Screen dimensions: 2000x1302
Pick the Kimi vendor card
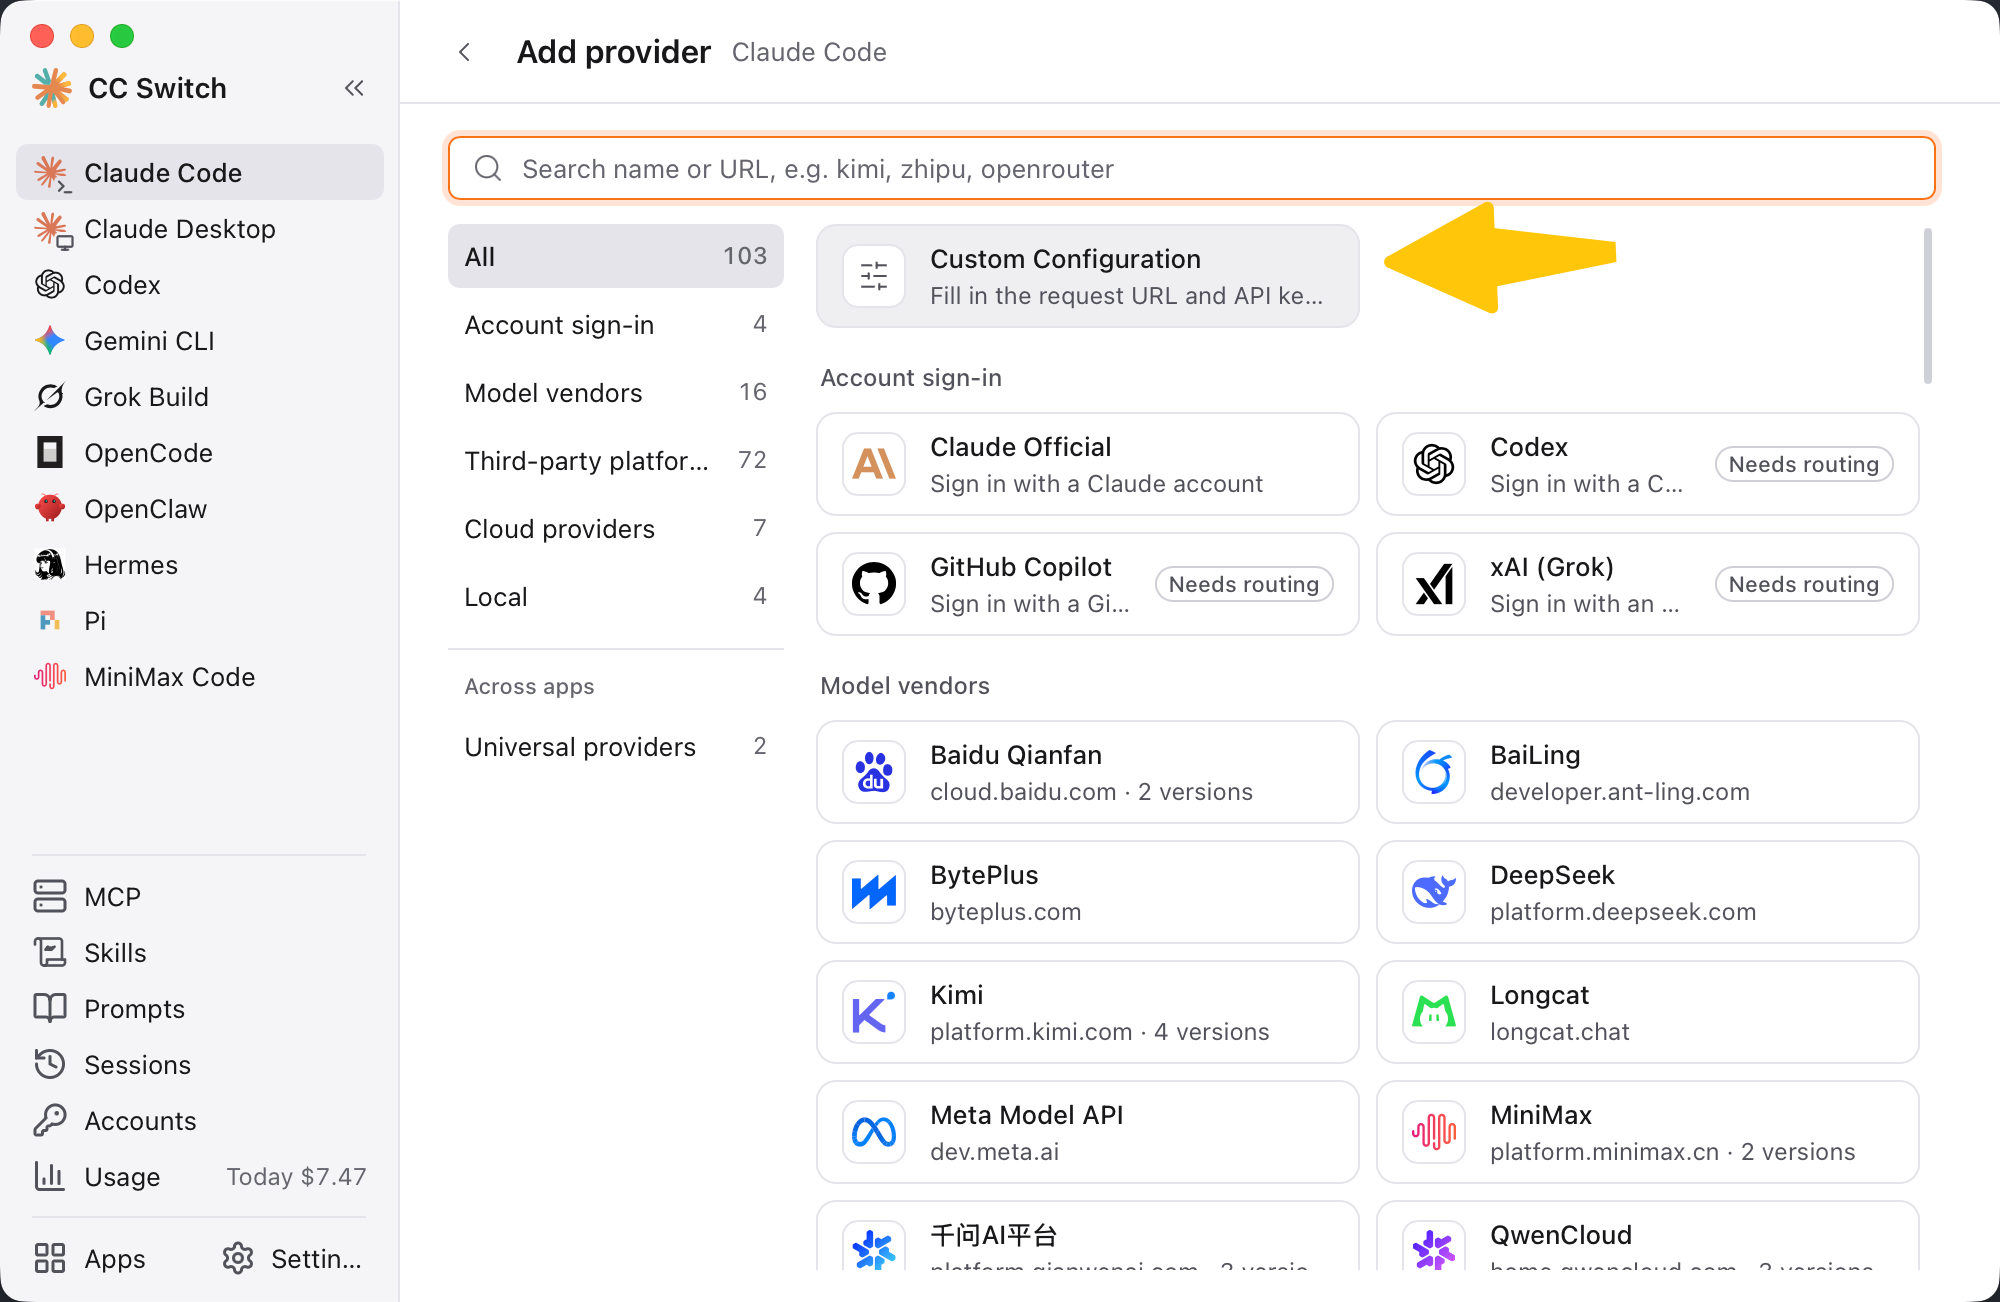1088,1012
